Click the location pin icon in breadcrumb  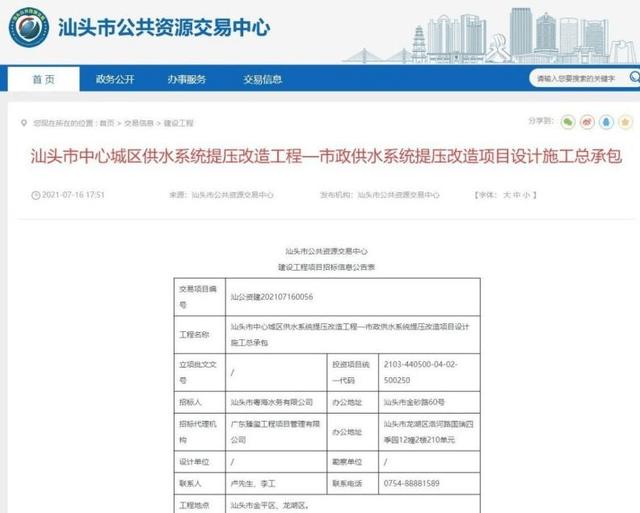point(24,123)
